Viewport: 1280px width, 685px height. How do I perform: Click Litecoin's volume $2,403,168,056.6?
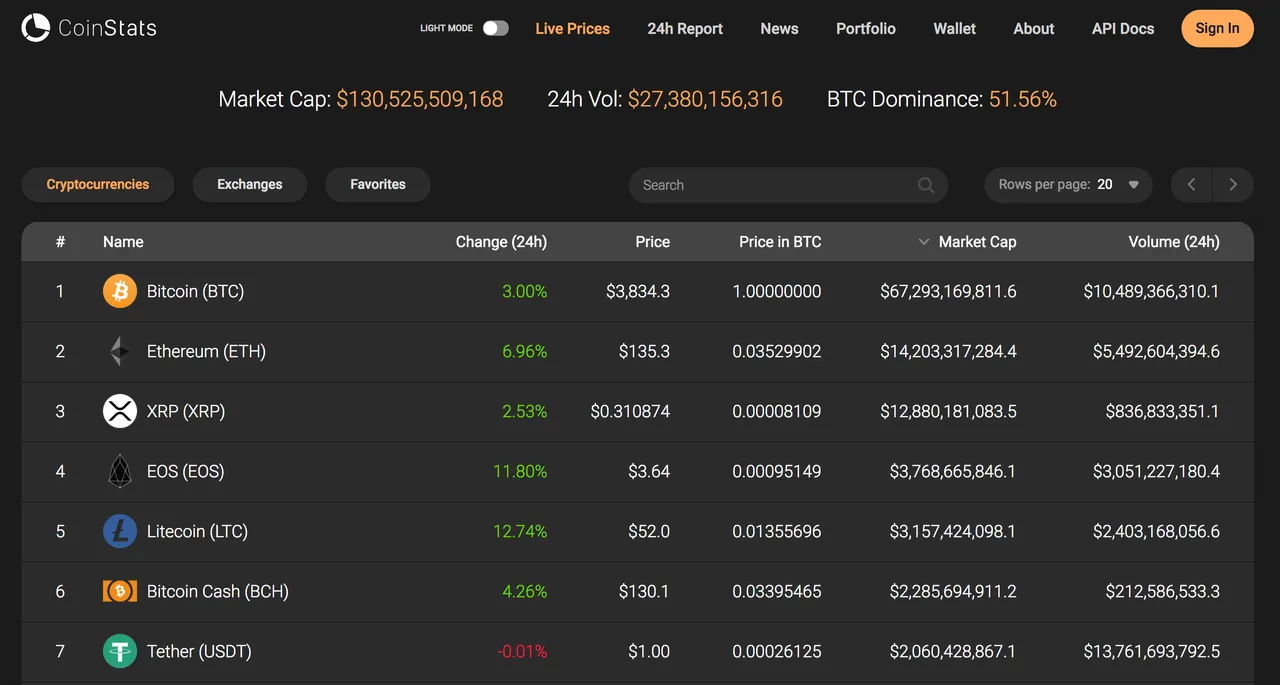(x=1156, y=531)
